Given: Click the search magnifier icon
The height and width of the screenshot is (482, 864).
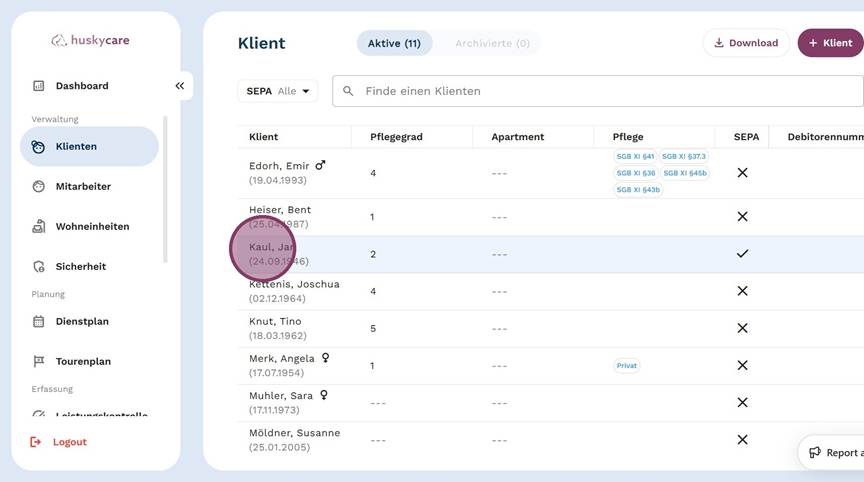Looking at the screenshot, I should (348, 91).
